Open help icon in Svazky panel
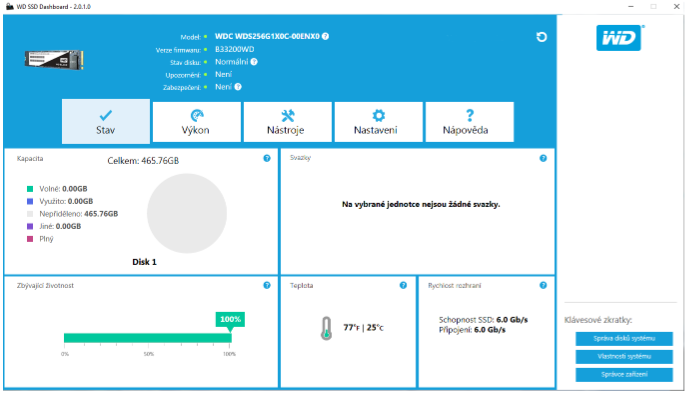Image resolution: width=687 pixels, height=395 pixels. tap(543, 159)
